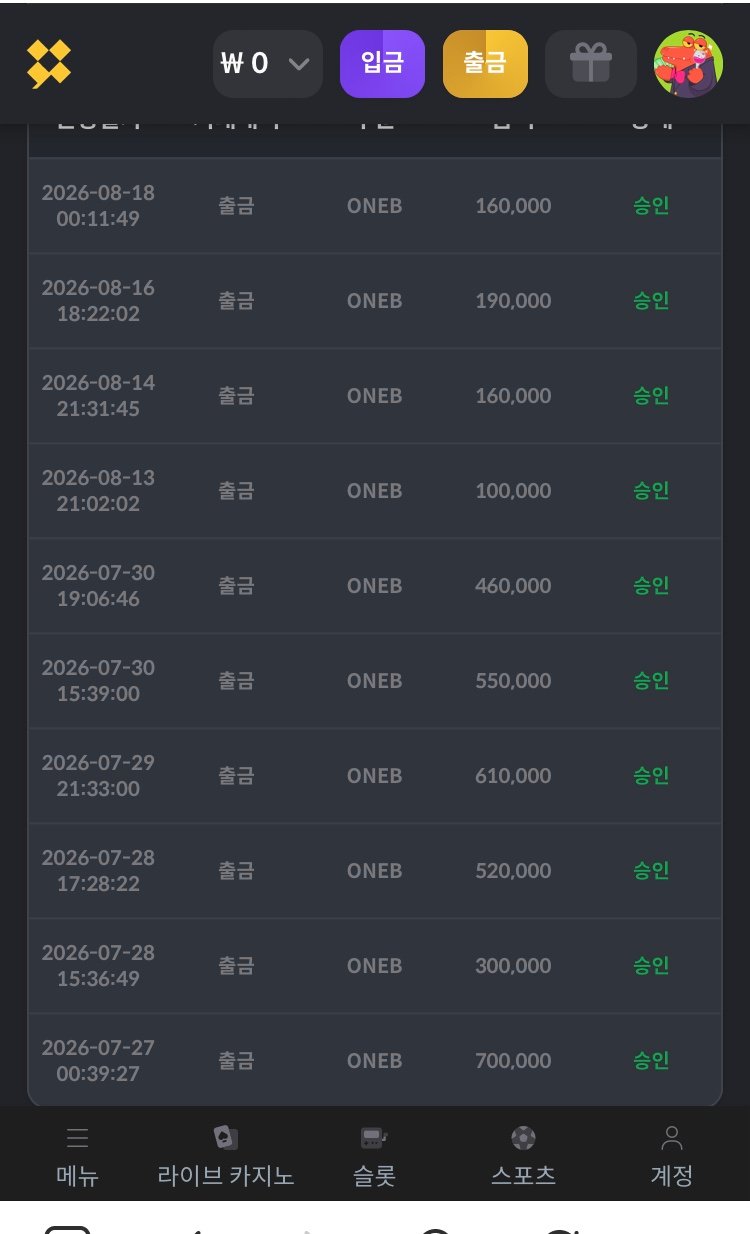This screenshot has height=1234, width=750.
Task: Expand the ₩ 0 balance dropdown
Action: (x=268, y=64)
